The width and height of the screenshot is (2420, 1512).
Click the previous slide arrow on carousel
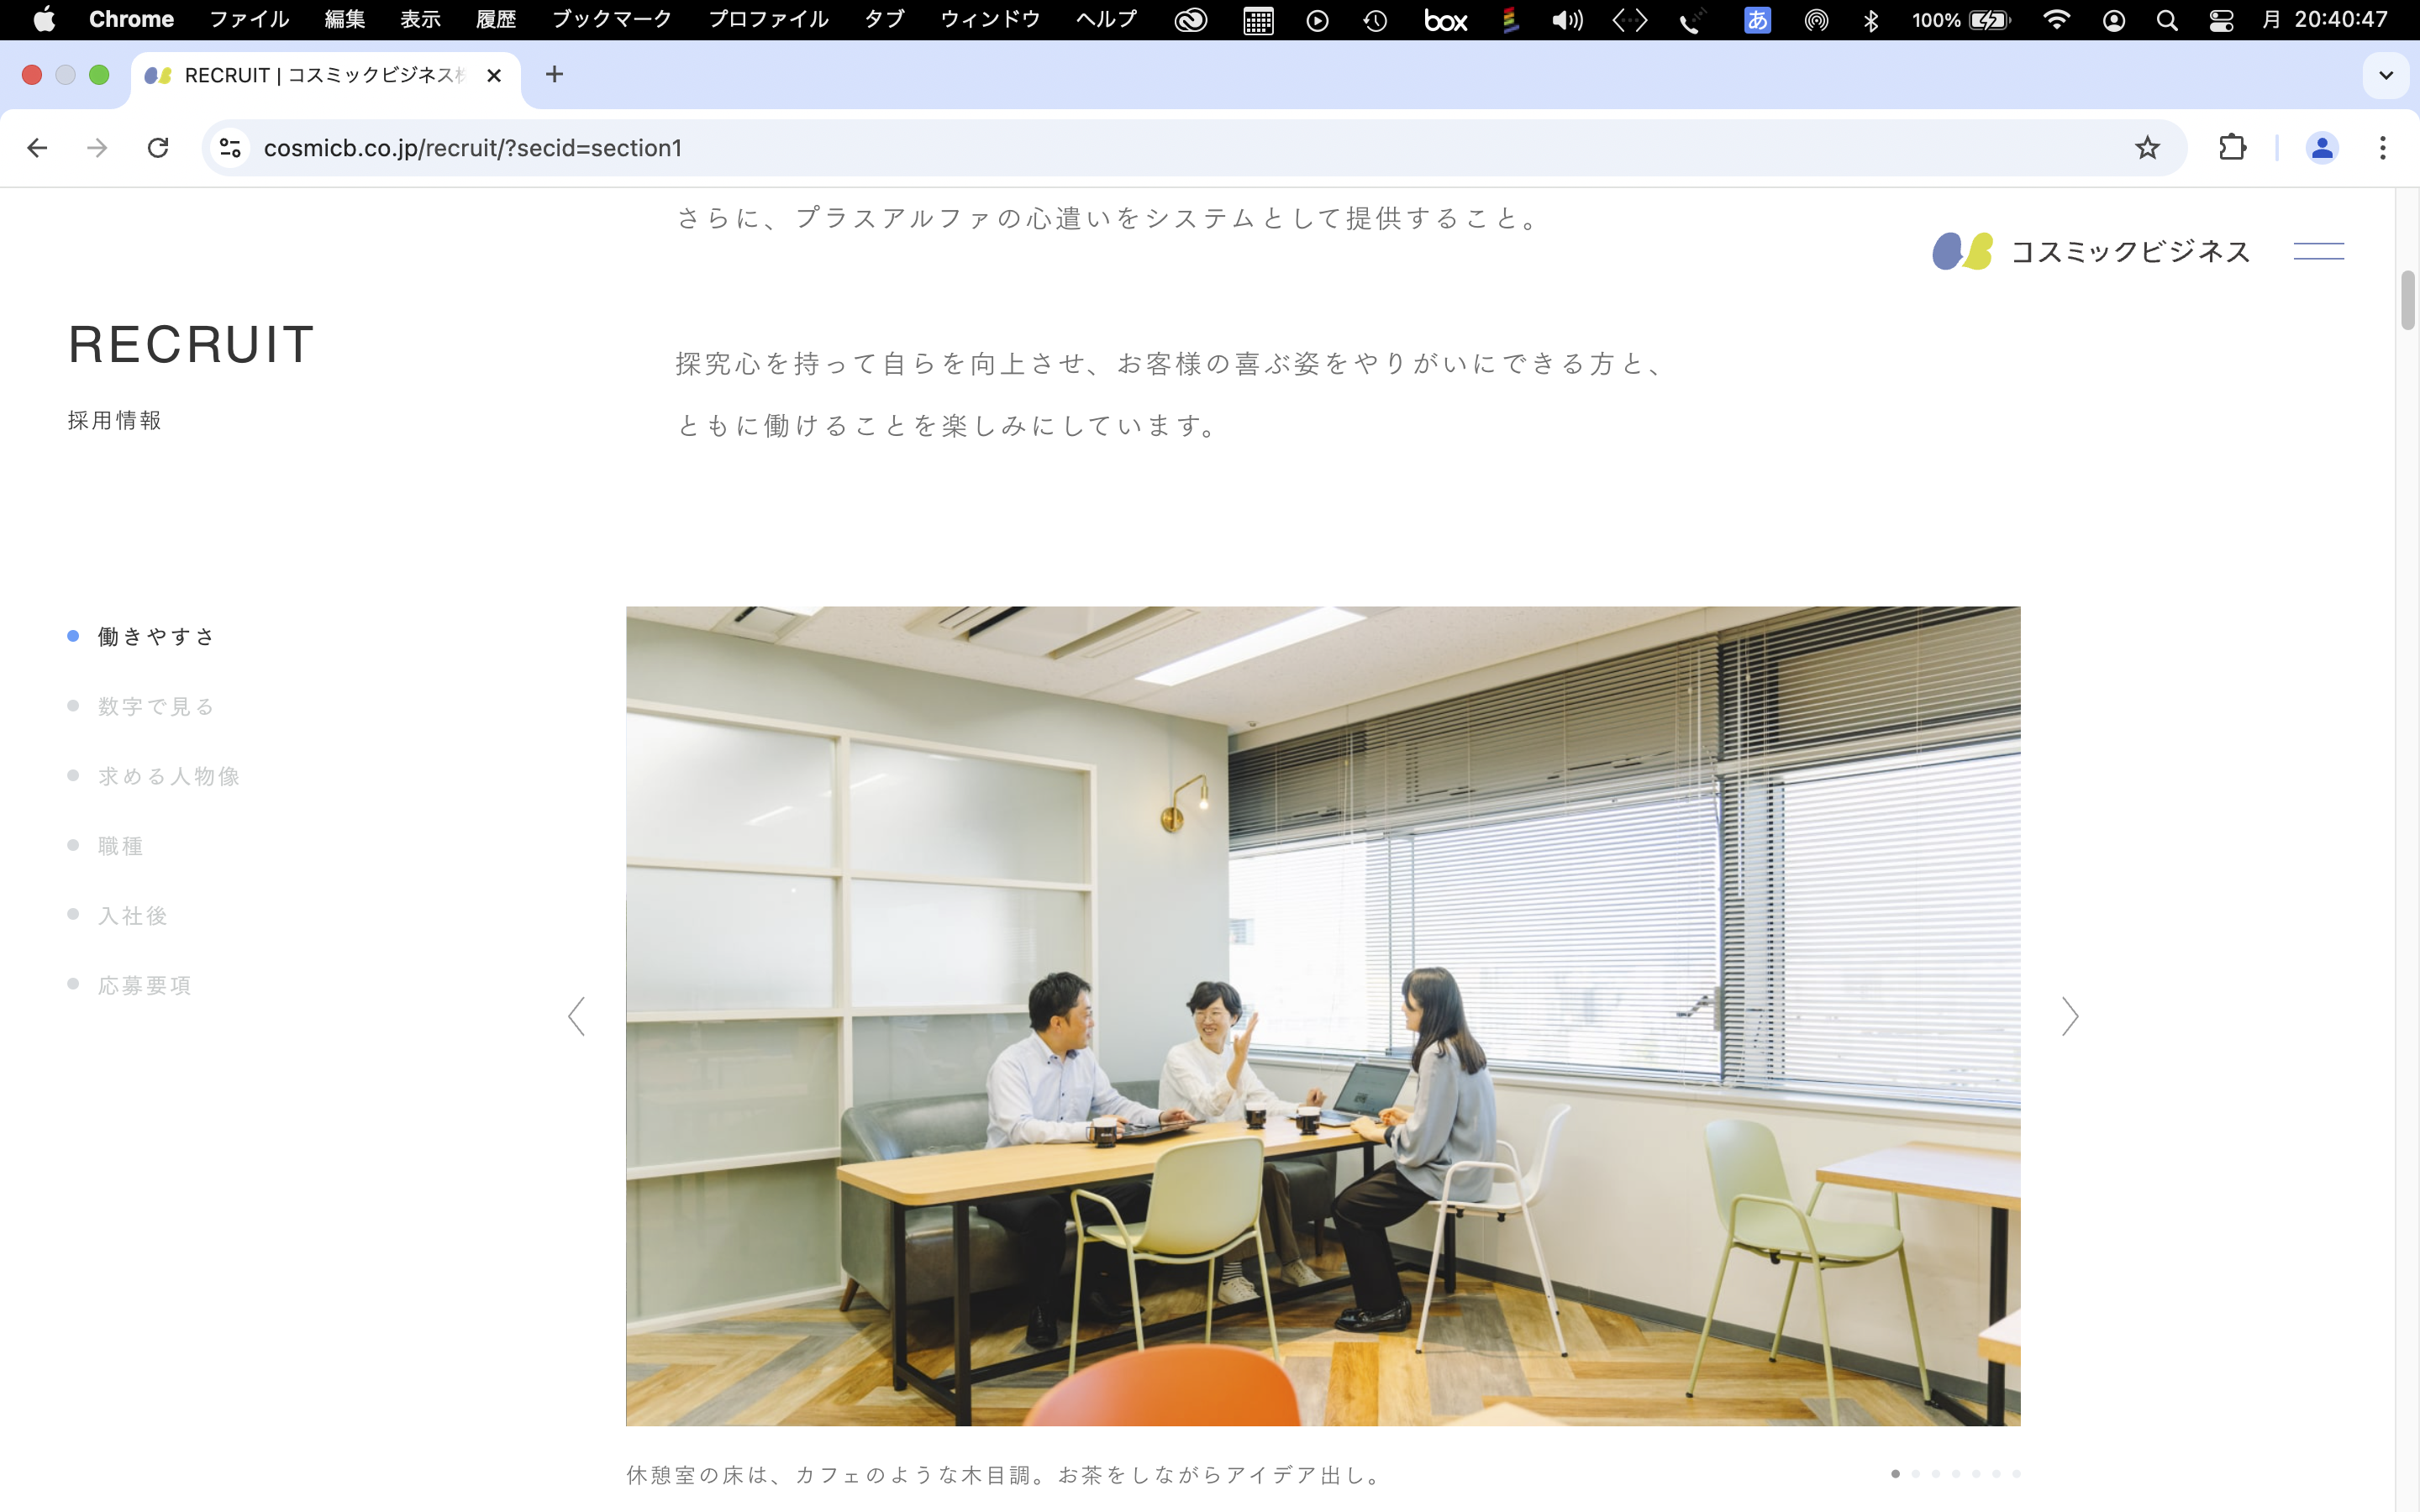[x=577, y=1016]
